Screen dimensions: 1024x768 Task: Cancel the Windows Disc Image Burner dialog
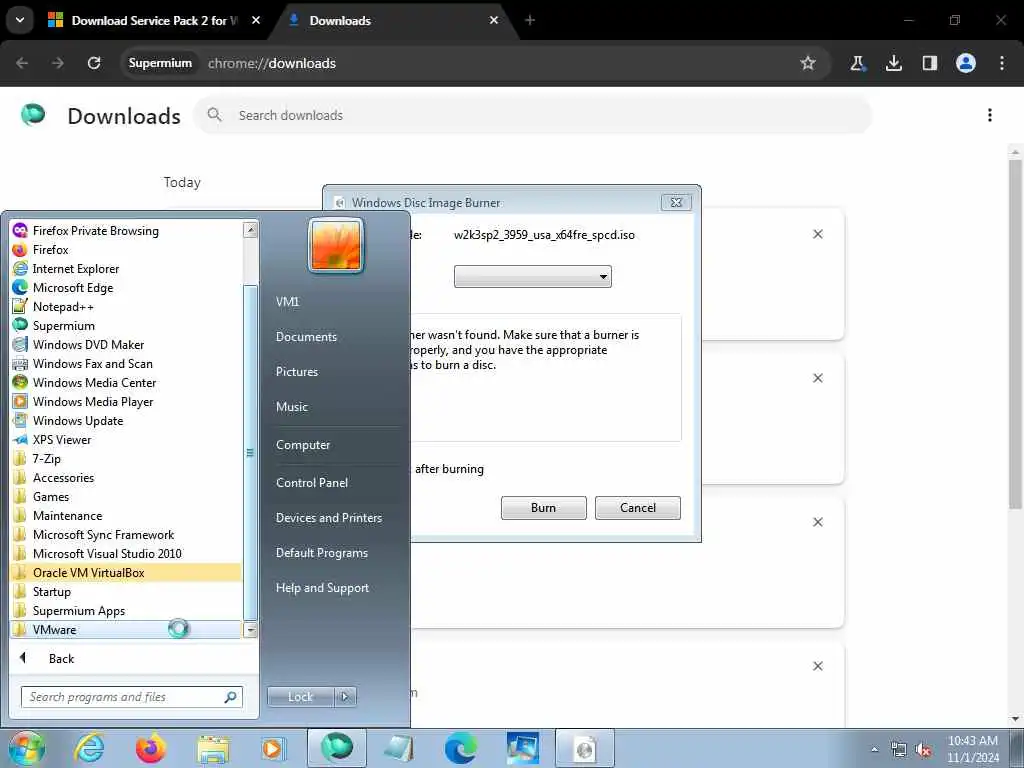pos(637,507)
